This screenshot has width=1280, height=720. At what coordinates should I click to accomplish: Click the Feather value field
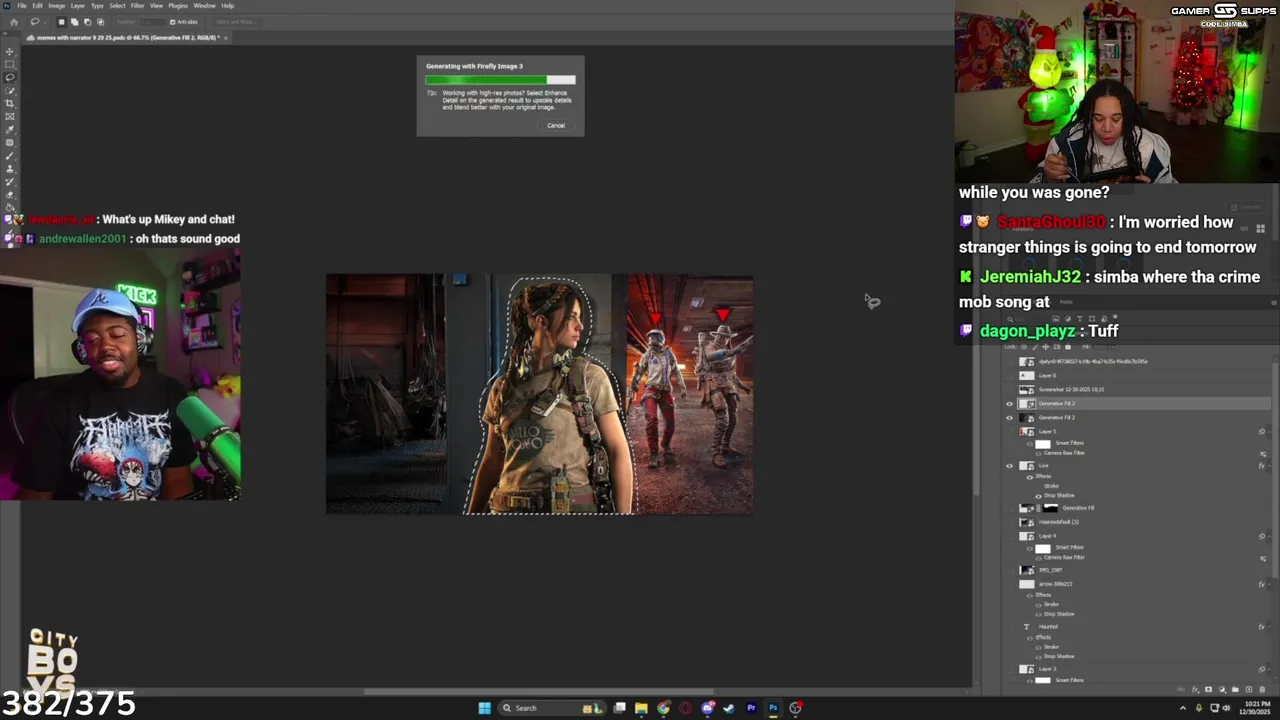[x=152, y=22]
